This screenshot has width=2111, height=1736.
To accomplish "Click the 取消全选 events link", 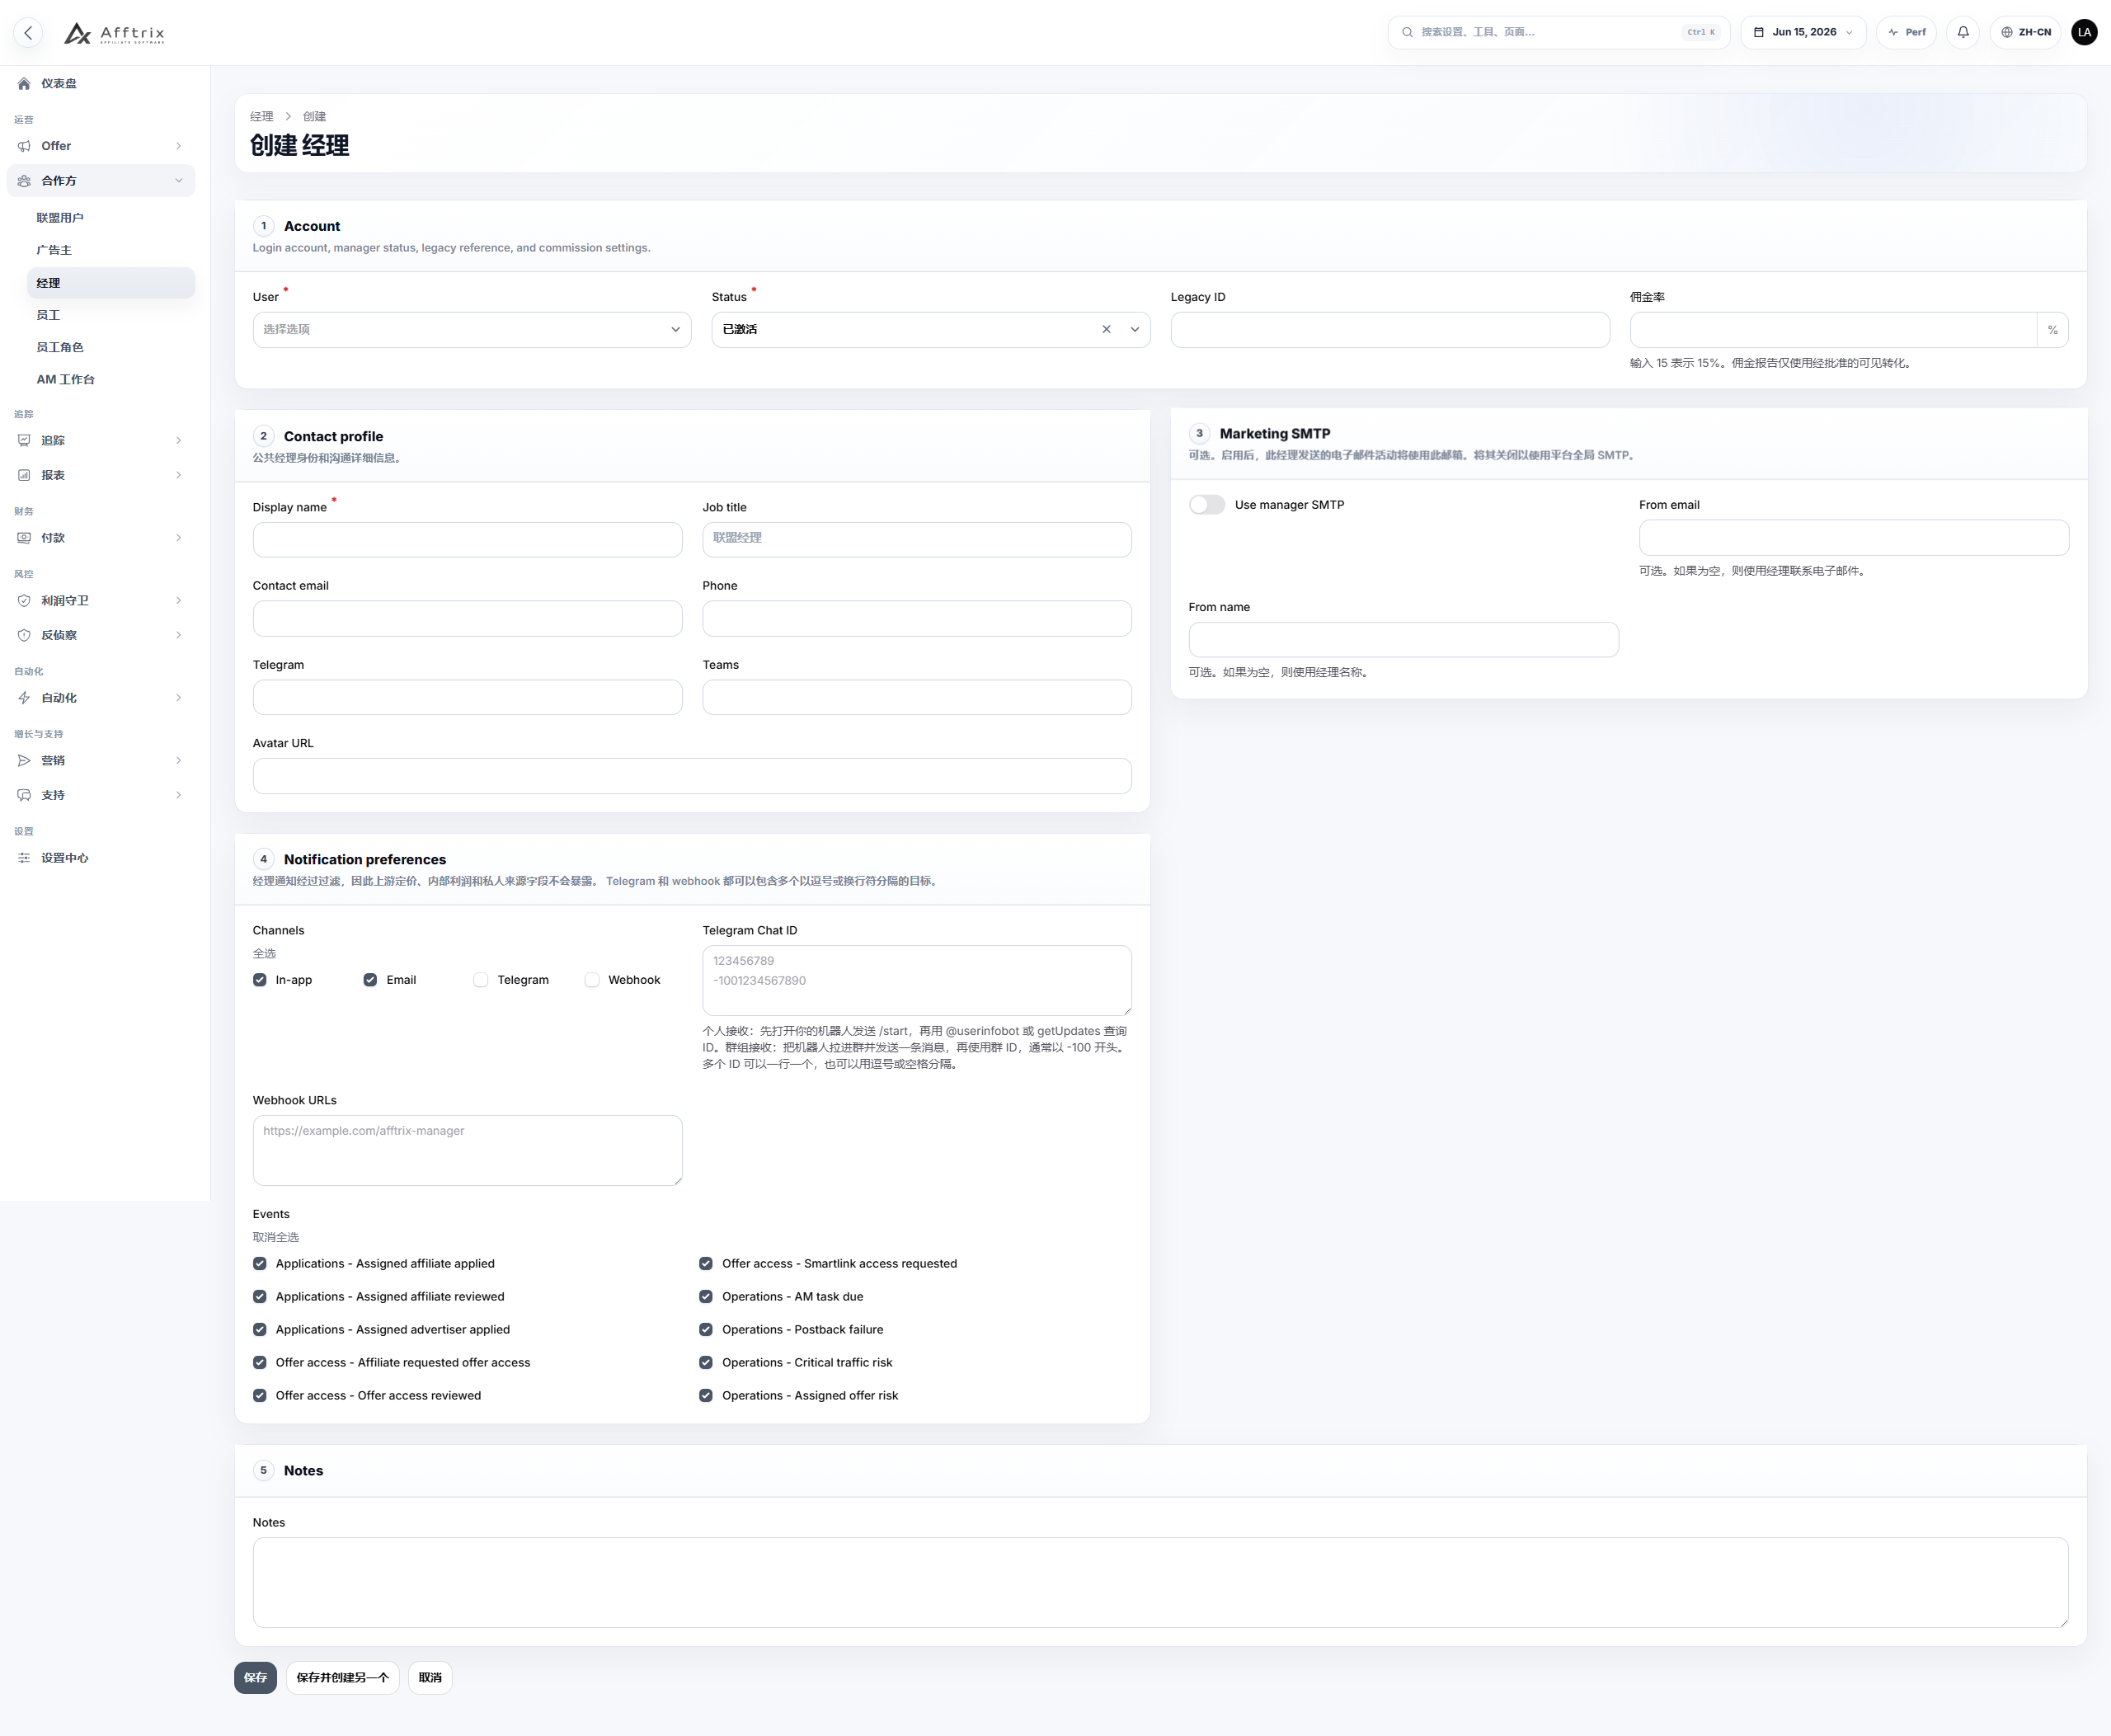I will pos(276,1237).
